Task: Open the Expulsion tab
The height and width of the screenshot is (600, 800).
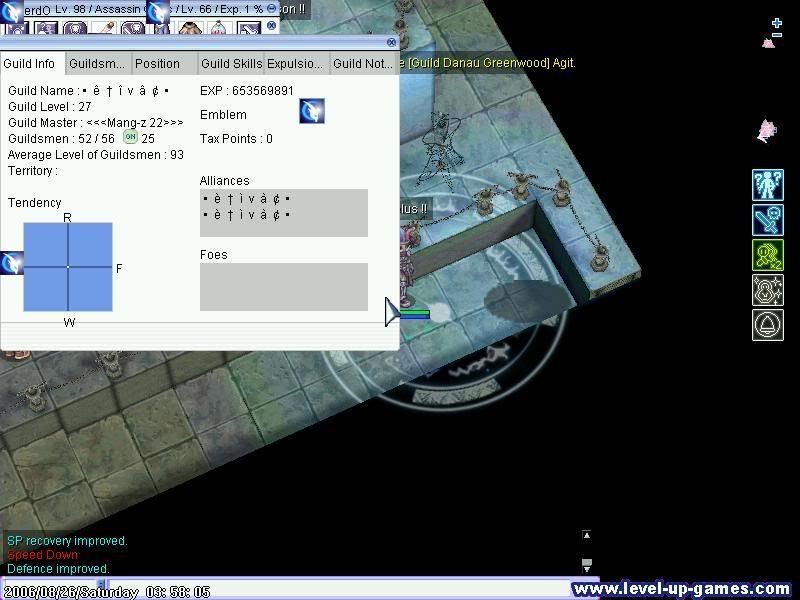Action: pyautogui.click(x=294, y=63)
